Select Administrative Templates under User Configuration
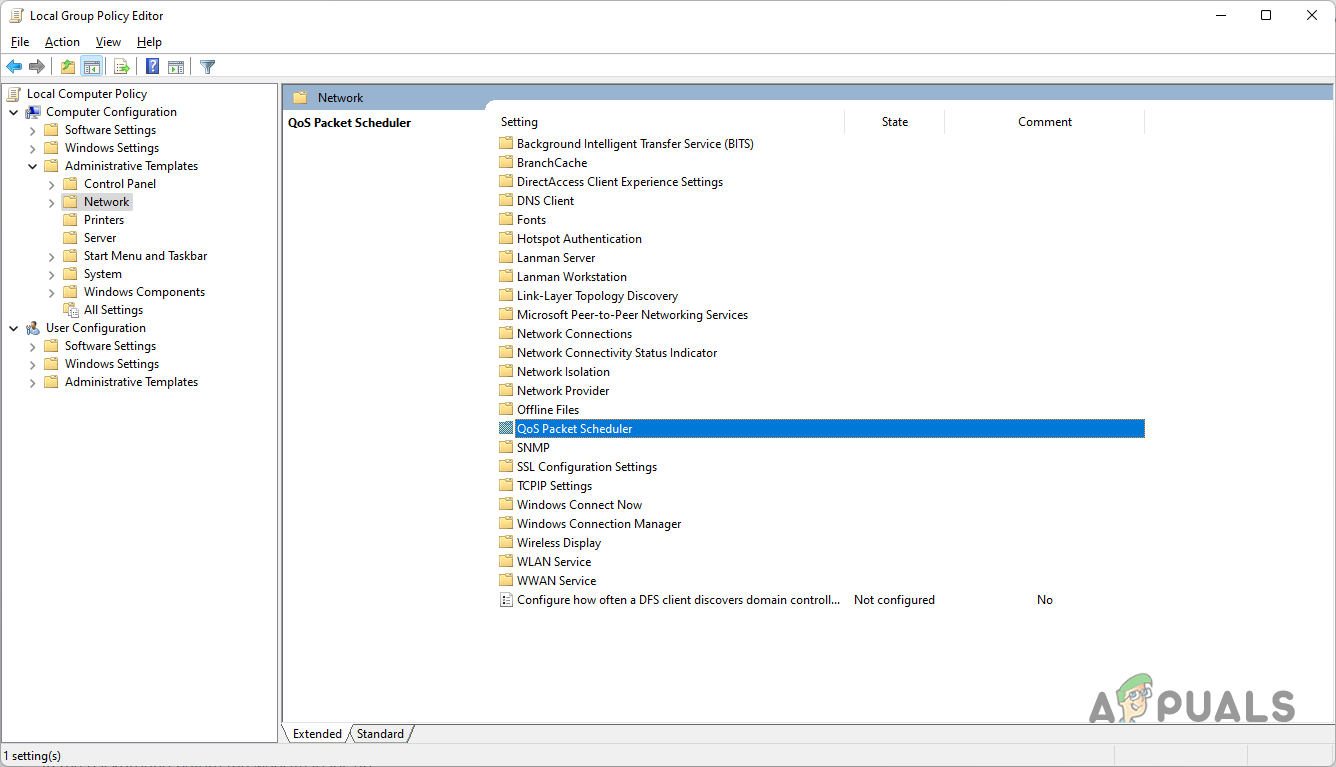This screenshot has height=767, width=1336. (x=131, y=382)
